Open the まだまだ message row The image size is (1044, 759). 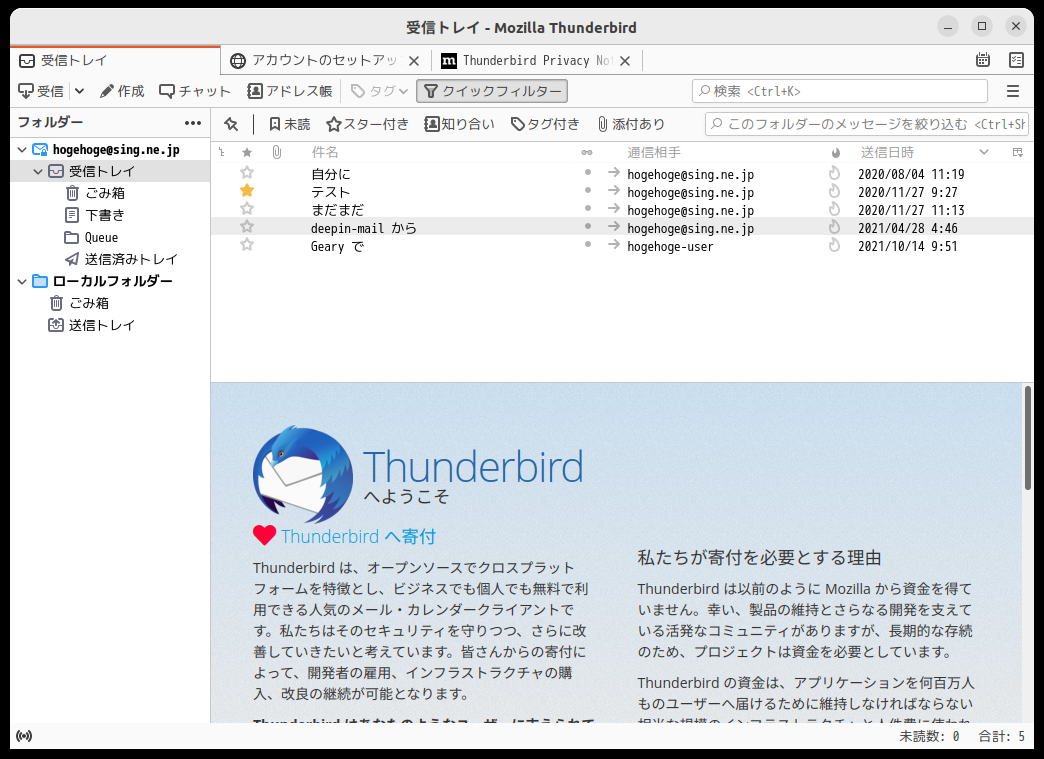click(622, 209)
